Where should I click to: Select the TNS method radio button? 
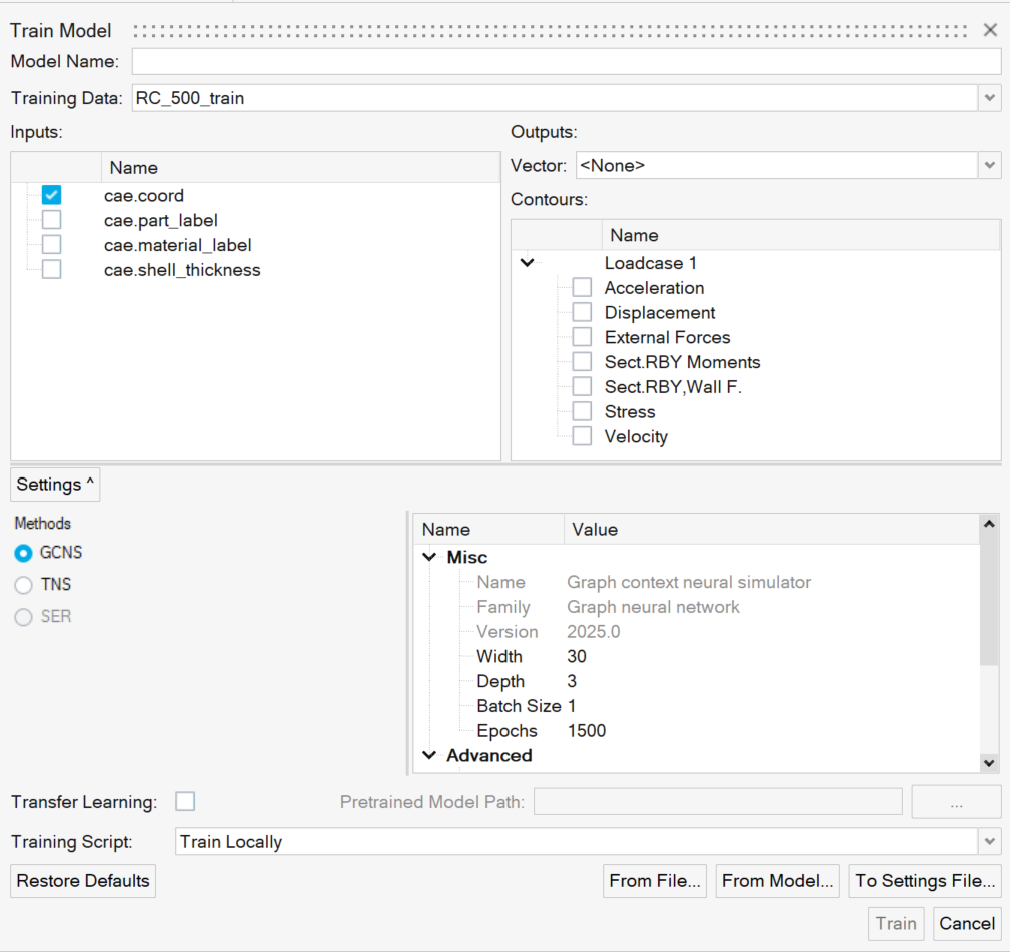(x=24, y=585)
